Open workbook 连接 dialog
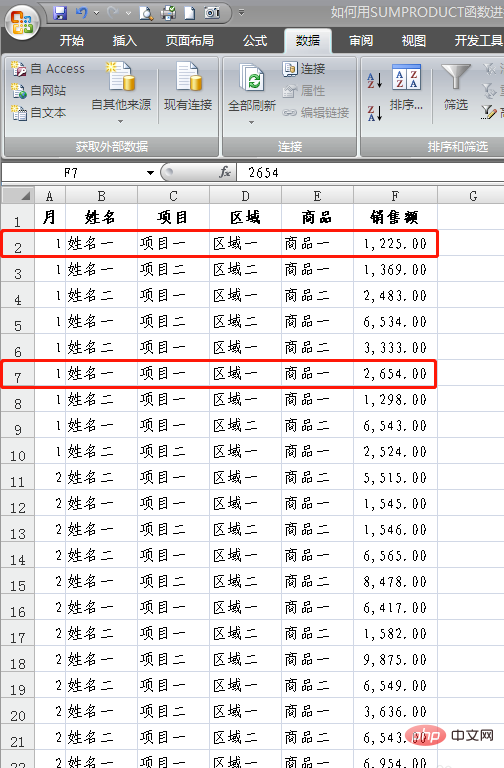The image size is (504, 768). point(304,69)
